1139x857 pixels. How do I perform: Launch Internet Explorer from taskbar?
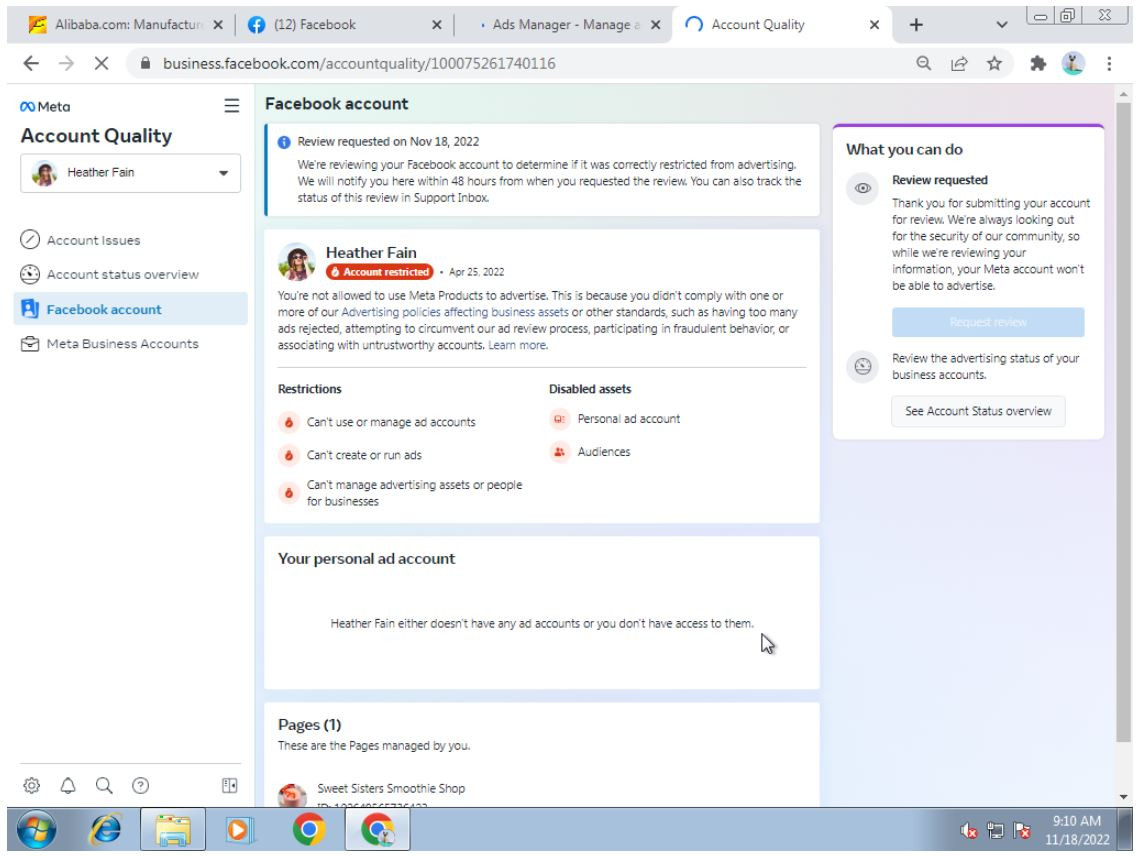(105, 829)
